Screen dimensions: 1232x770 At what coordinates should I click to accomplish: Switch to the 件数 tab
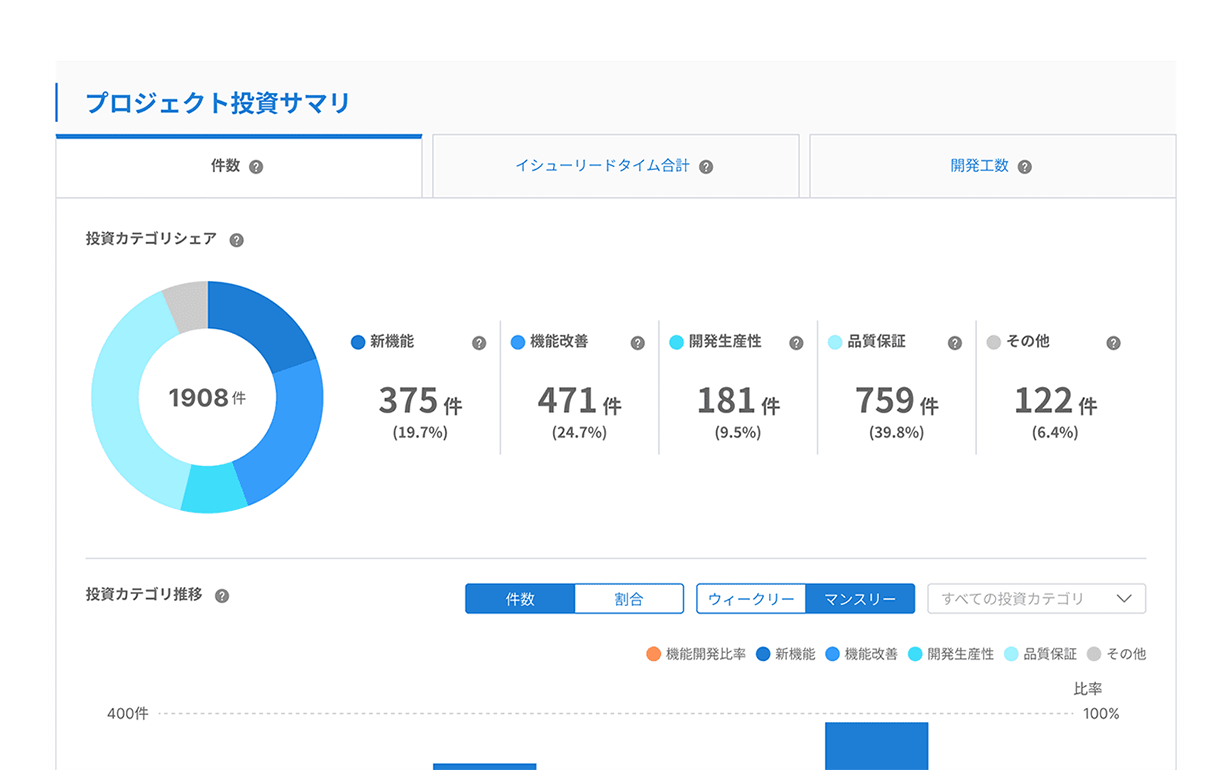pos(239,166)
